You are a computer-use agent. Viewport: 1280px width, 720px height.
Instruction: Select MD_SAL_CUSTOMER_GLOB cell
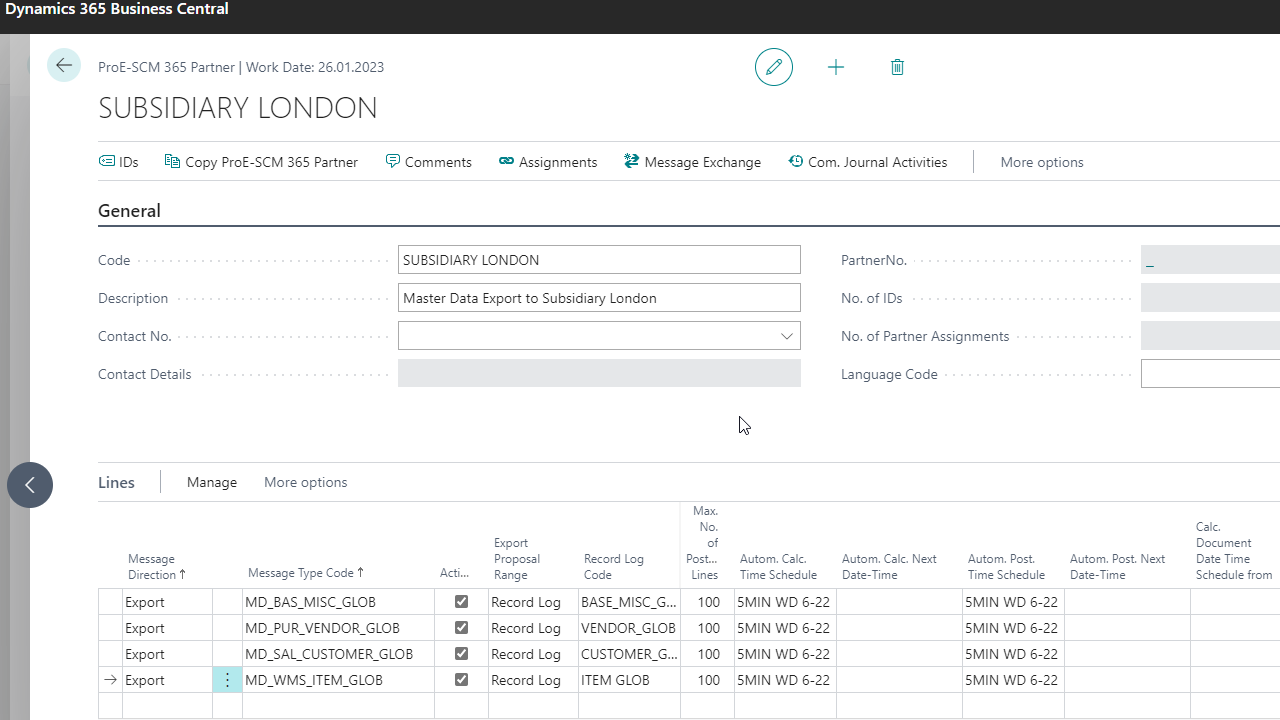[x=338, y=654]
